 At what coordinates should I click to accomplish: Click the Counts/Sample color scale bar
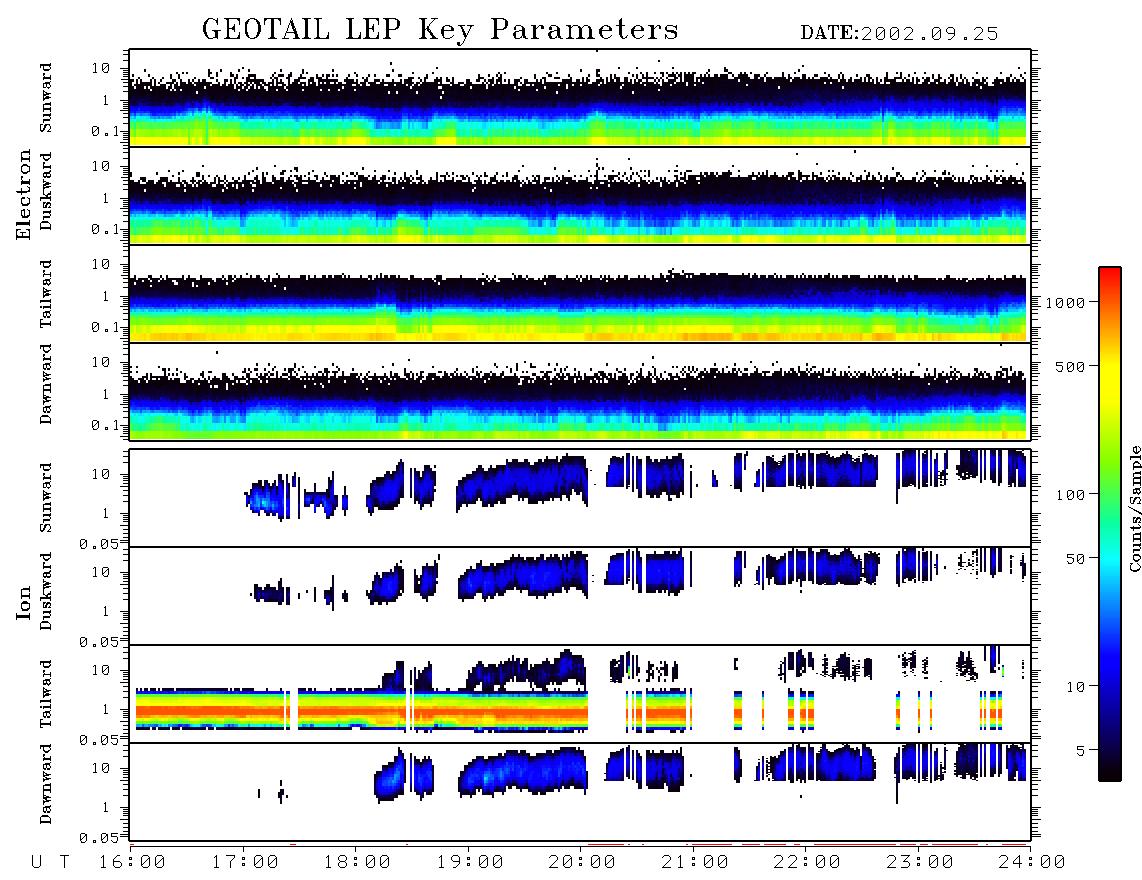[x=1109, y=524]
